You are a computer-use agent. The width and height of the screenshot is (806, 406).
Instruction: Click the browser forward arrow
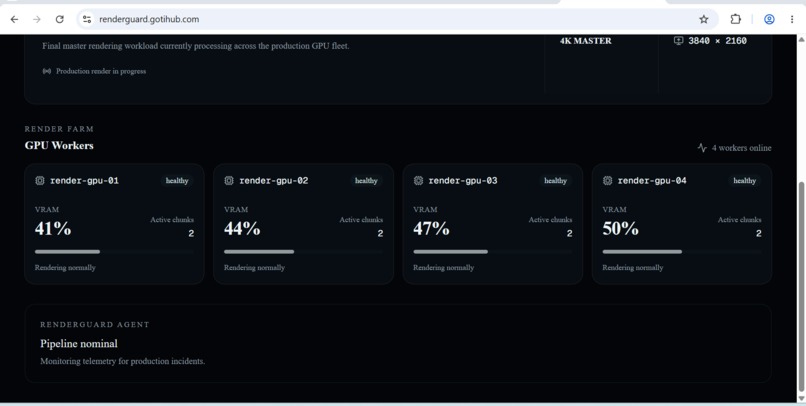coord(36,20)
